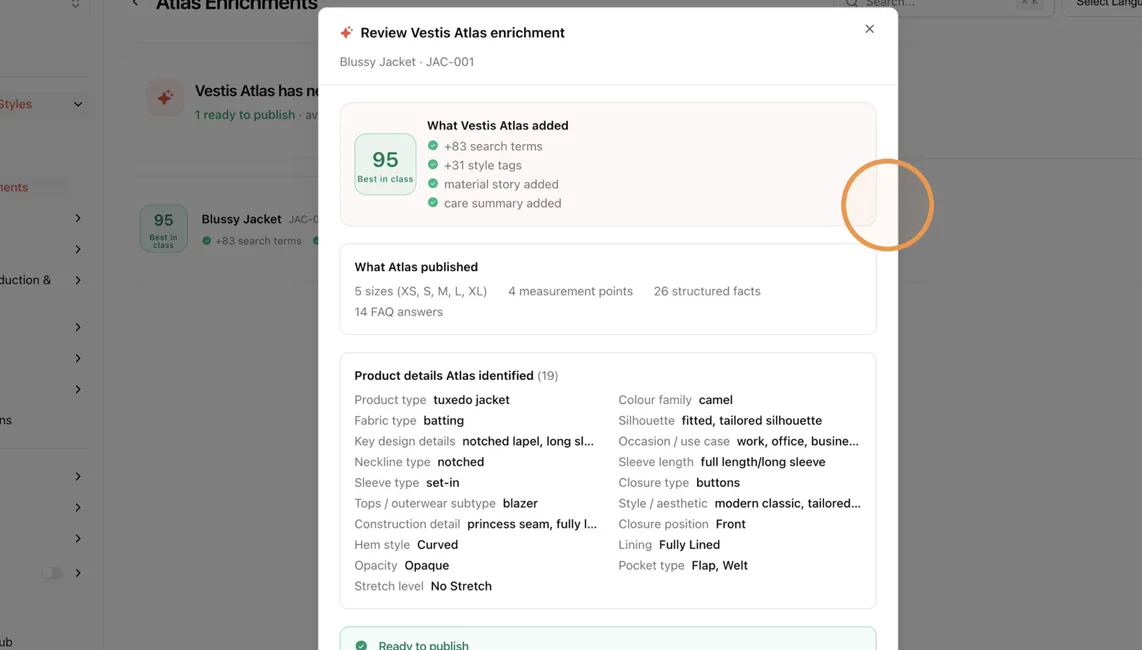Expand the chevron beside the sidebar toggle switch

78,573
